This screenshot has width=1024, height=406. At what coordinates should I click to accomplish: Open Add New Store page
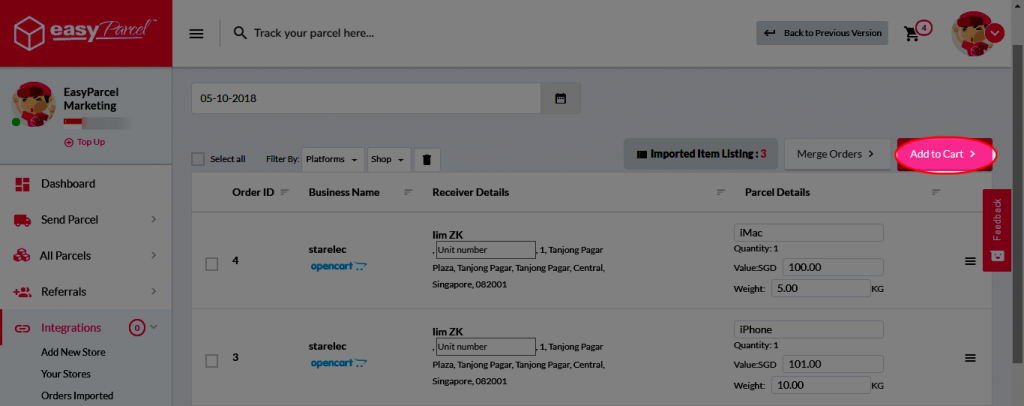click(73, 352)
